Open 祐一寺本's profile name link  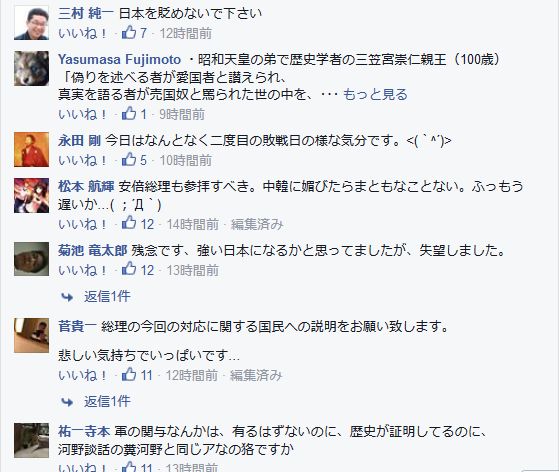coord(84,431)
